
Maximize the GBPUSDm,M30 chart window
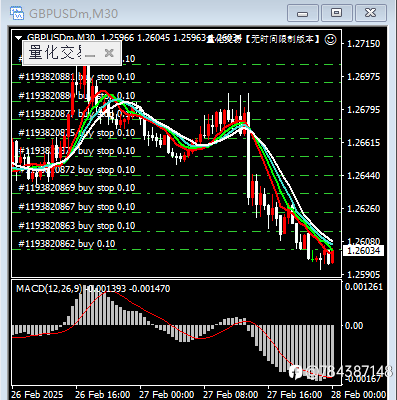337,13
